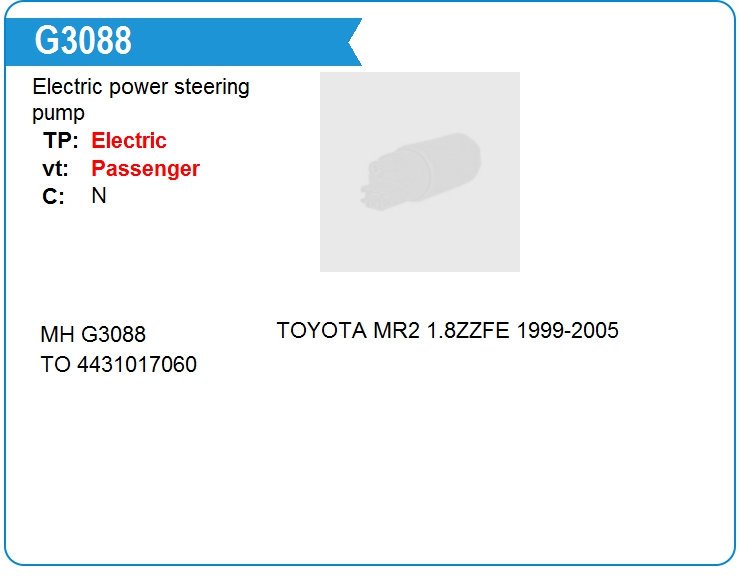
Task: Click the empty area below the references
Action: click(x=368, y=472)
